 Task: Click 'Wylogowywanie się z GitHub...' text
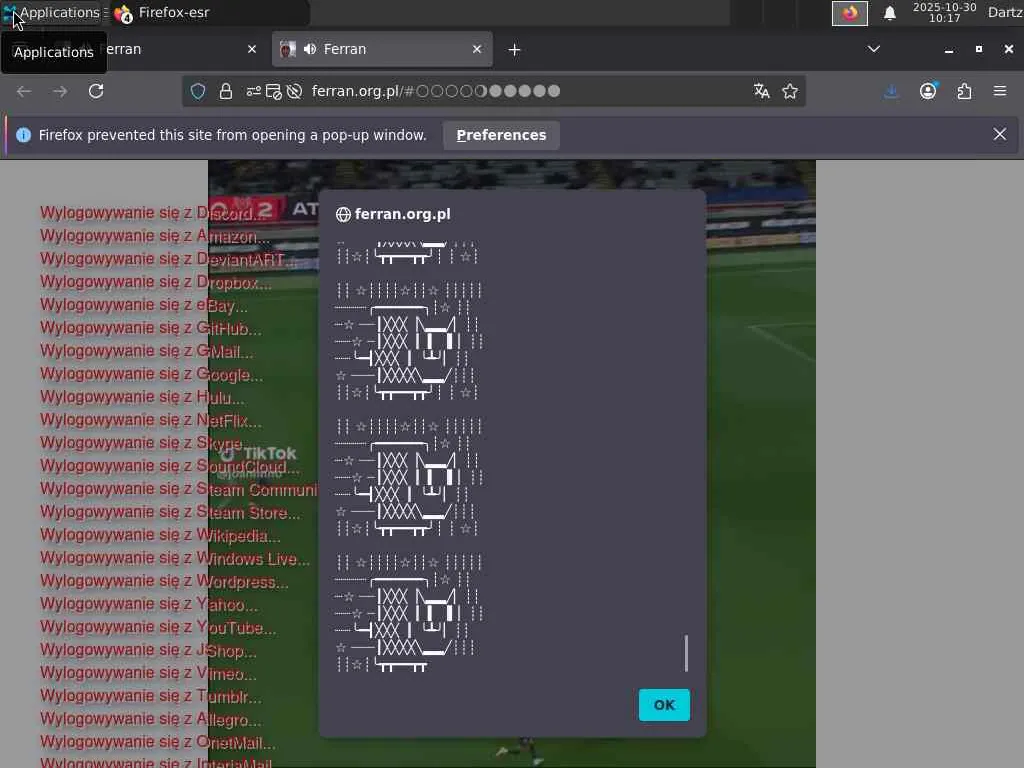pyautogui.click(x=151, y=328)
